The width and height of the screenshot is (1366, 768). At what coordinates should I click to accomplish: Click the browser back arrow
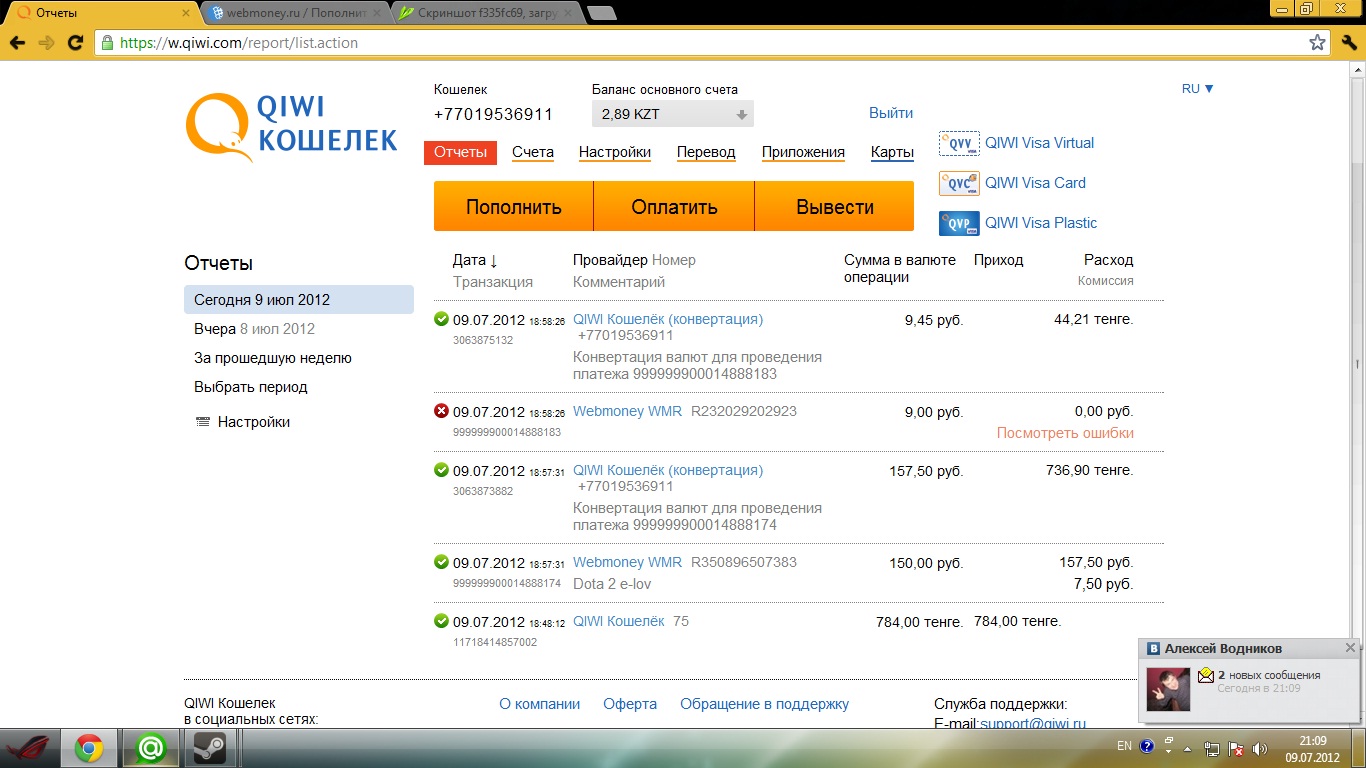pos(17,43)
